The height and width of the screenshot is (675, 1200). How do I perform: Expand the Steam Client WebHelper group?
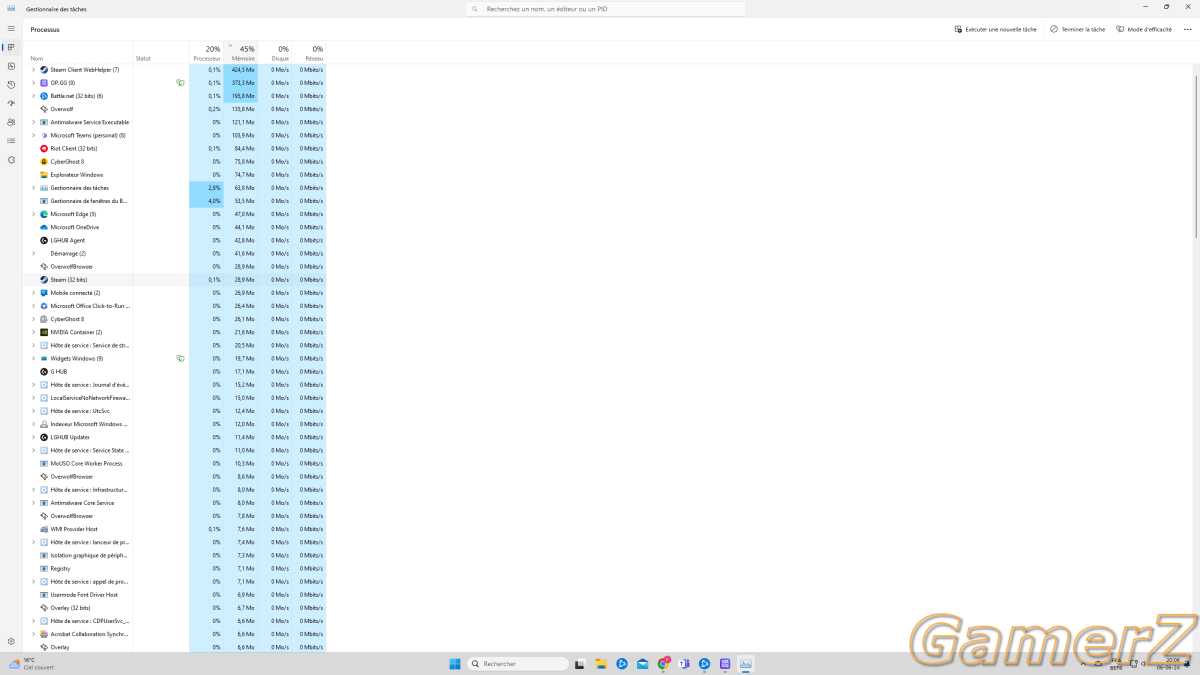pyautogui.click(x=33, y=70)
